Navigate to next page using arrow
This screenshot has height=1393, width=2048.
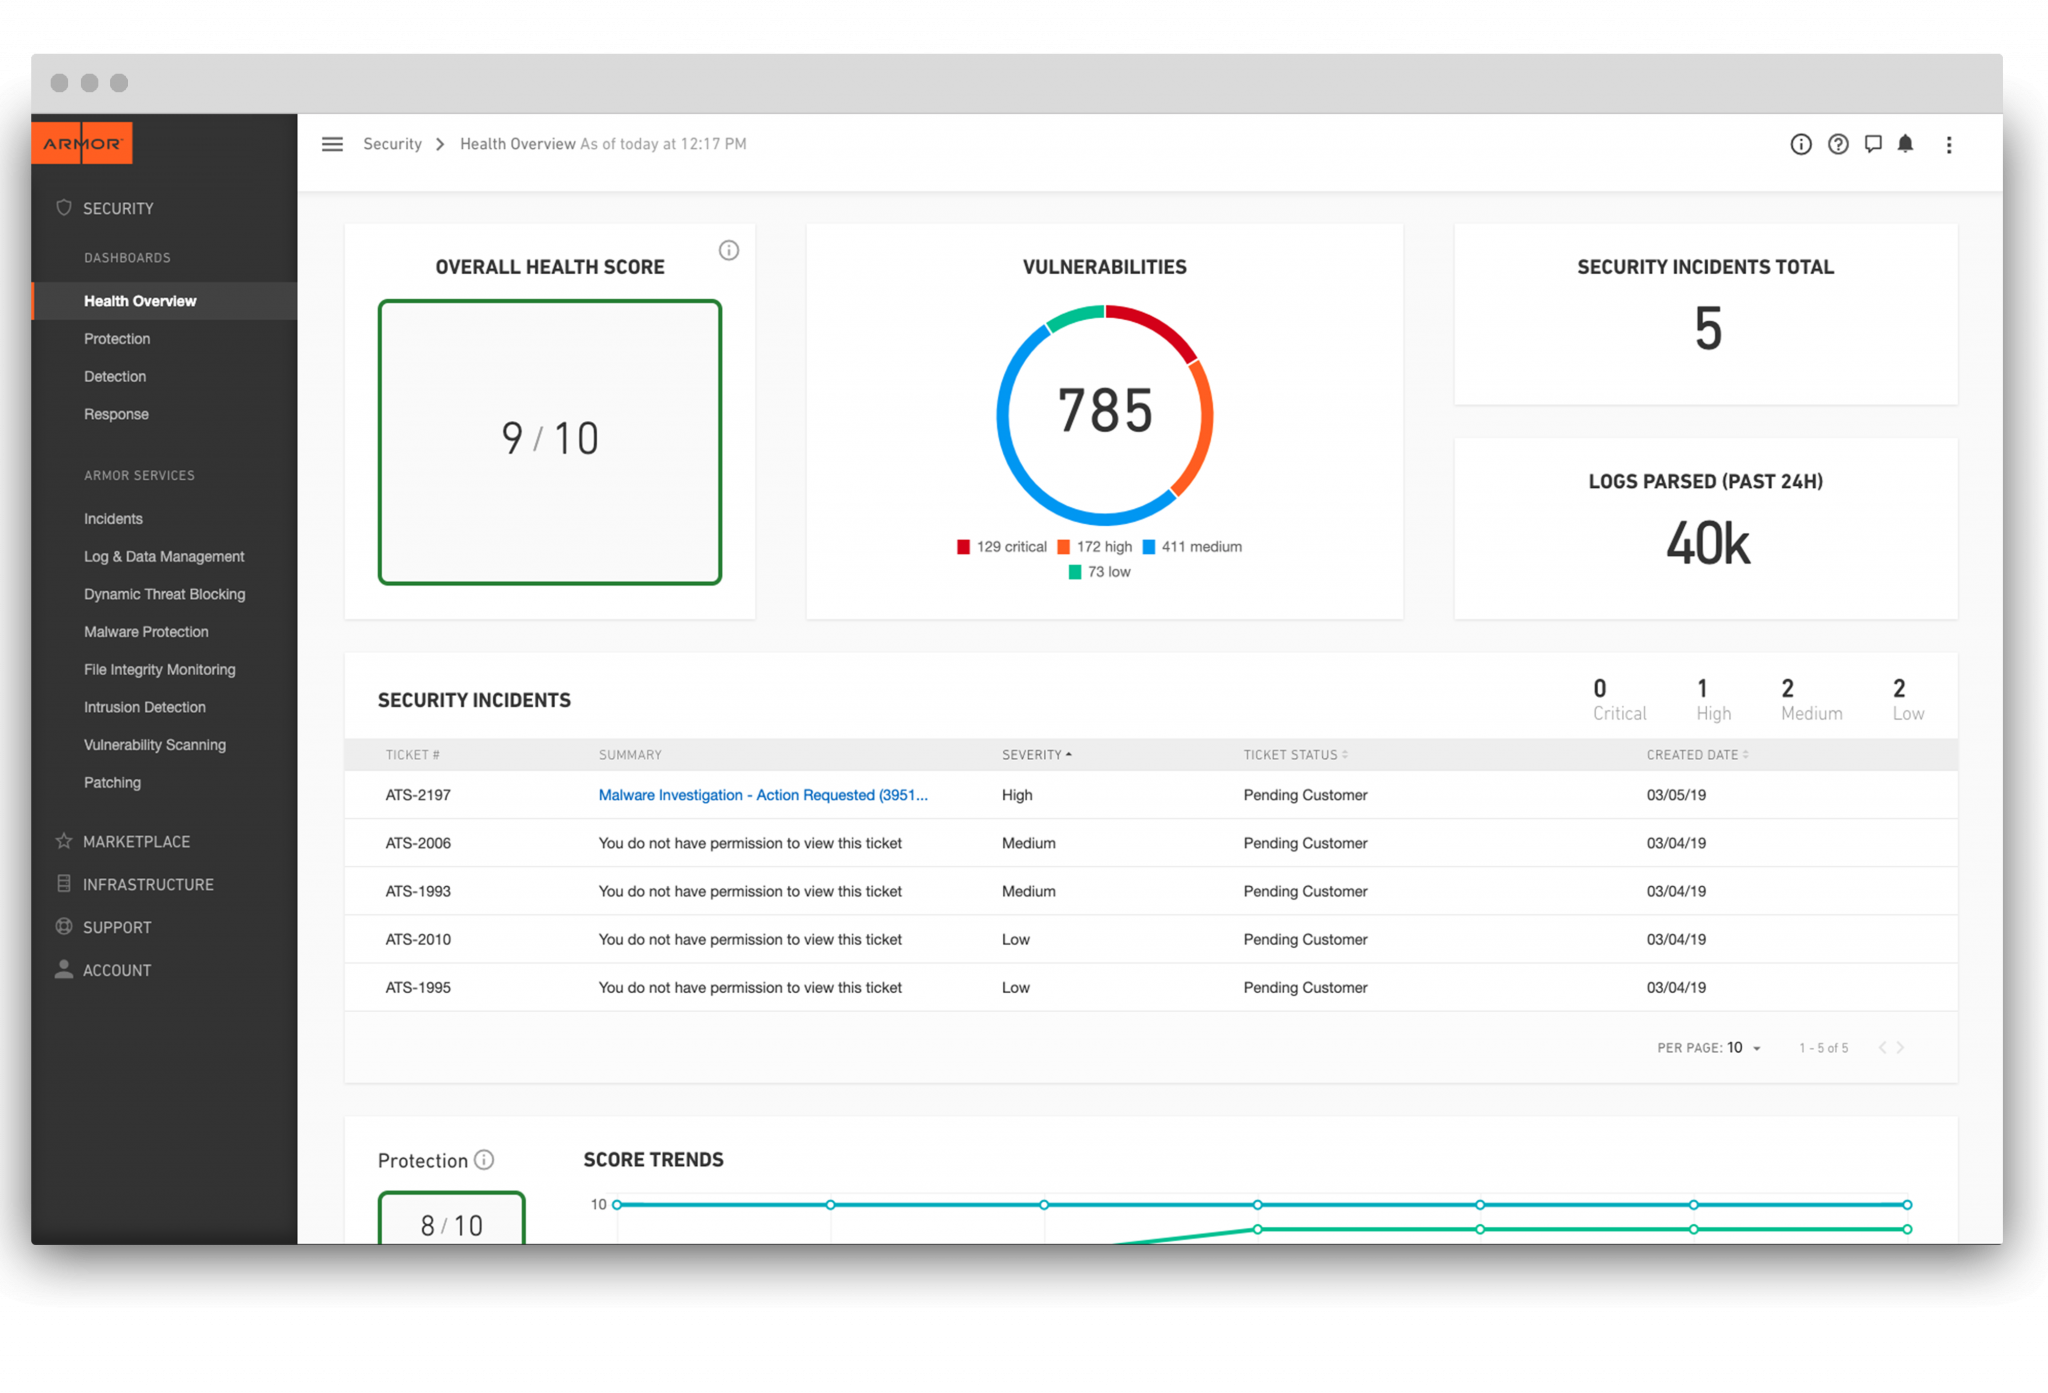tap(1908, 1045)
